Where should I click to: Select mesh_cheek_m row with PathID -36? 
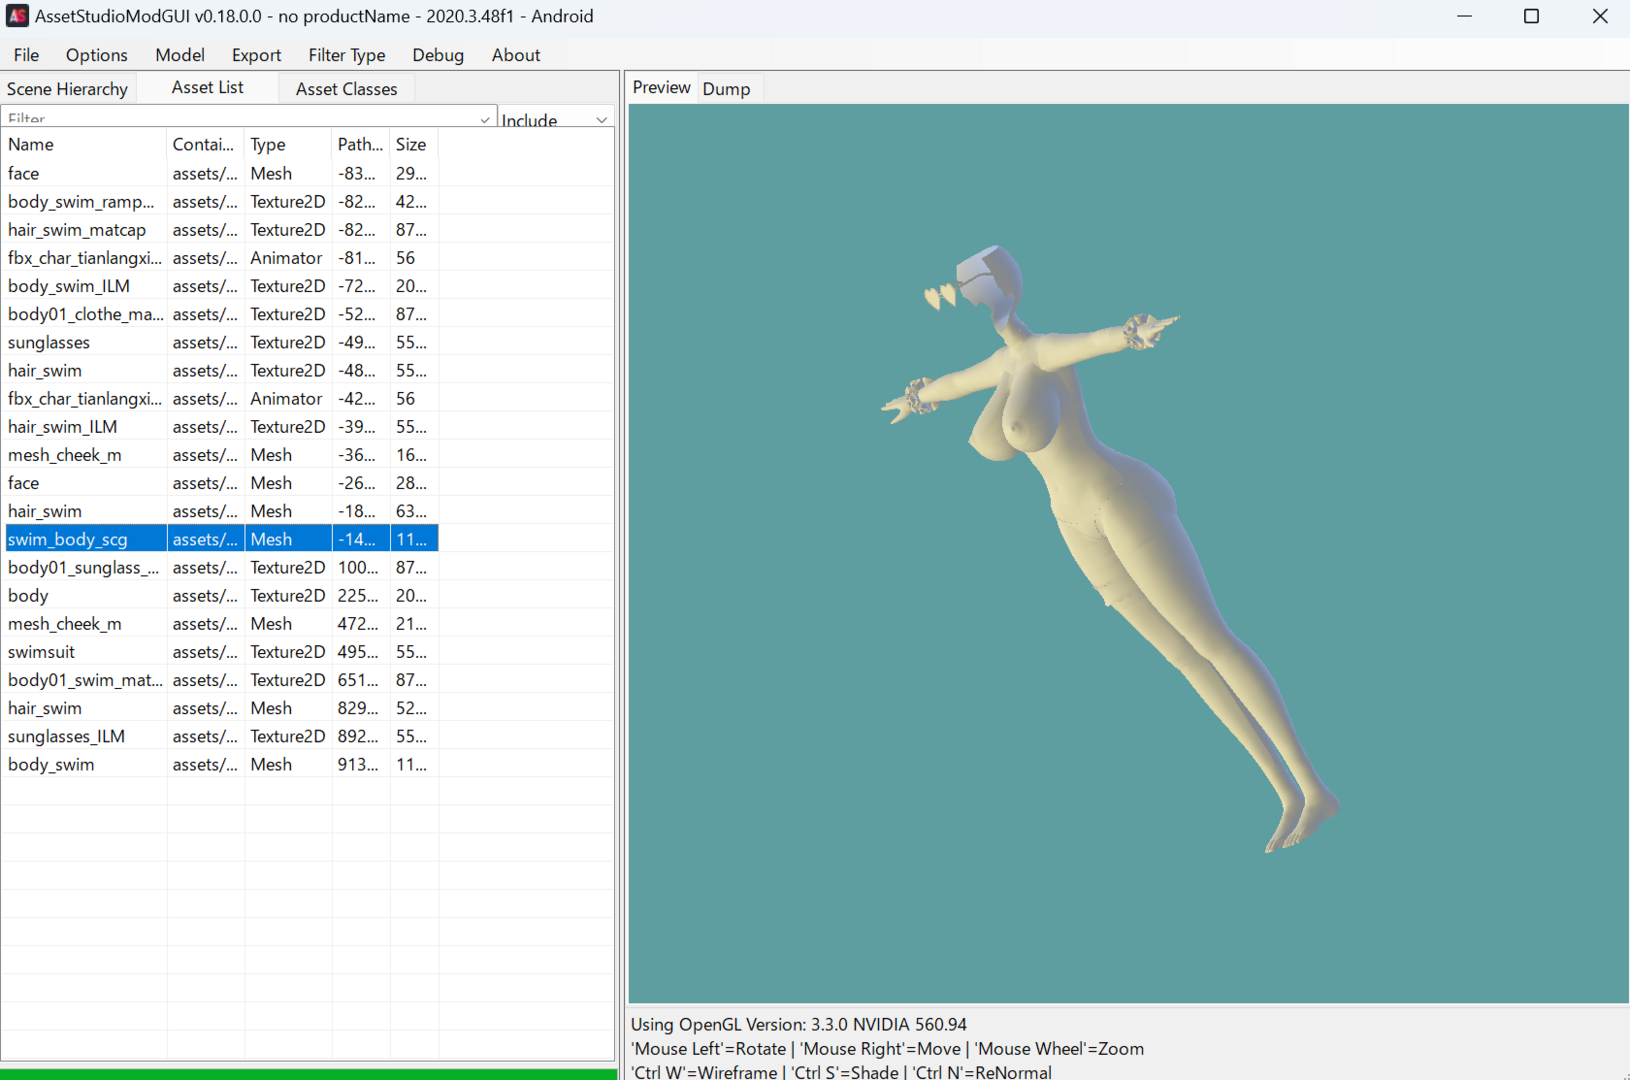coord(220,455)
